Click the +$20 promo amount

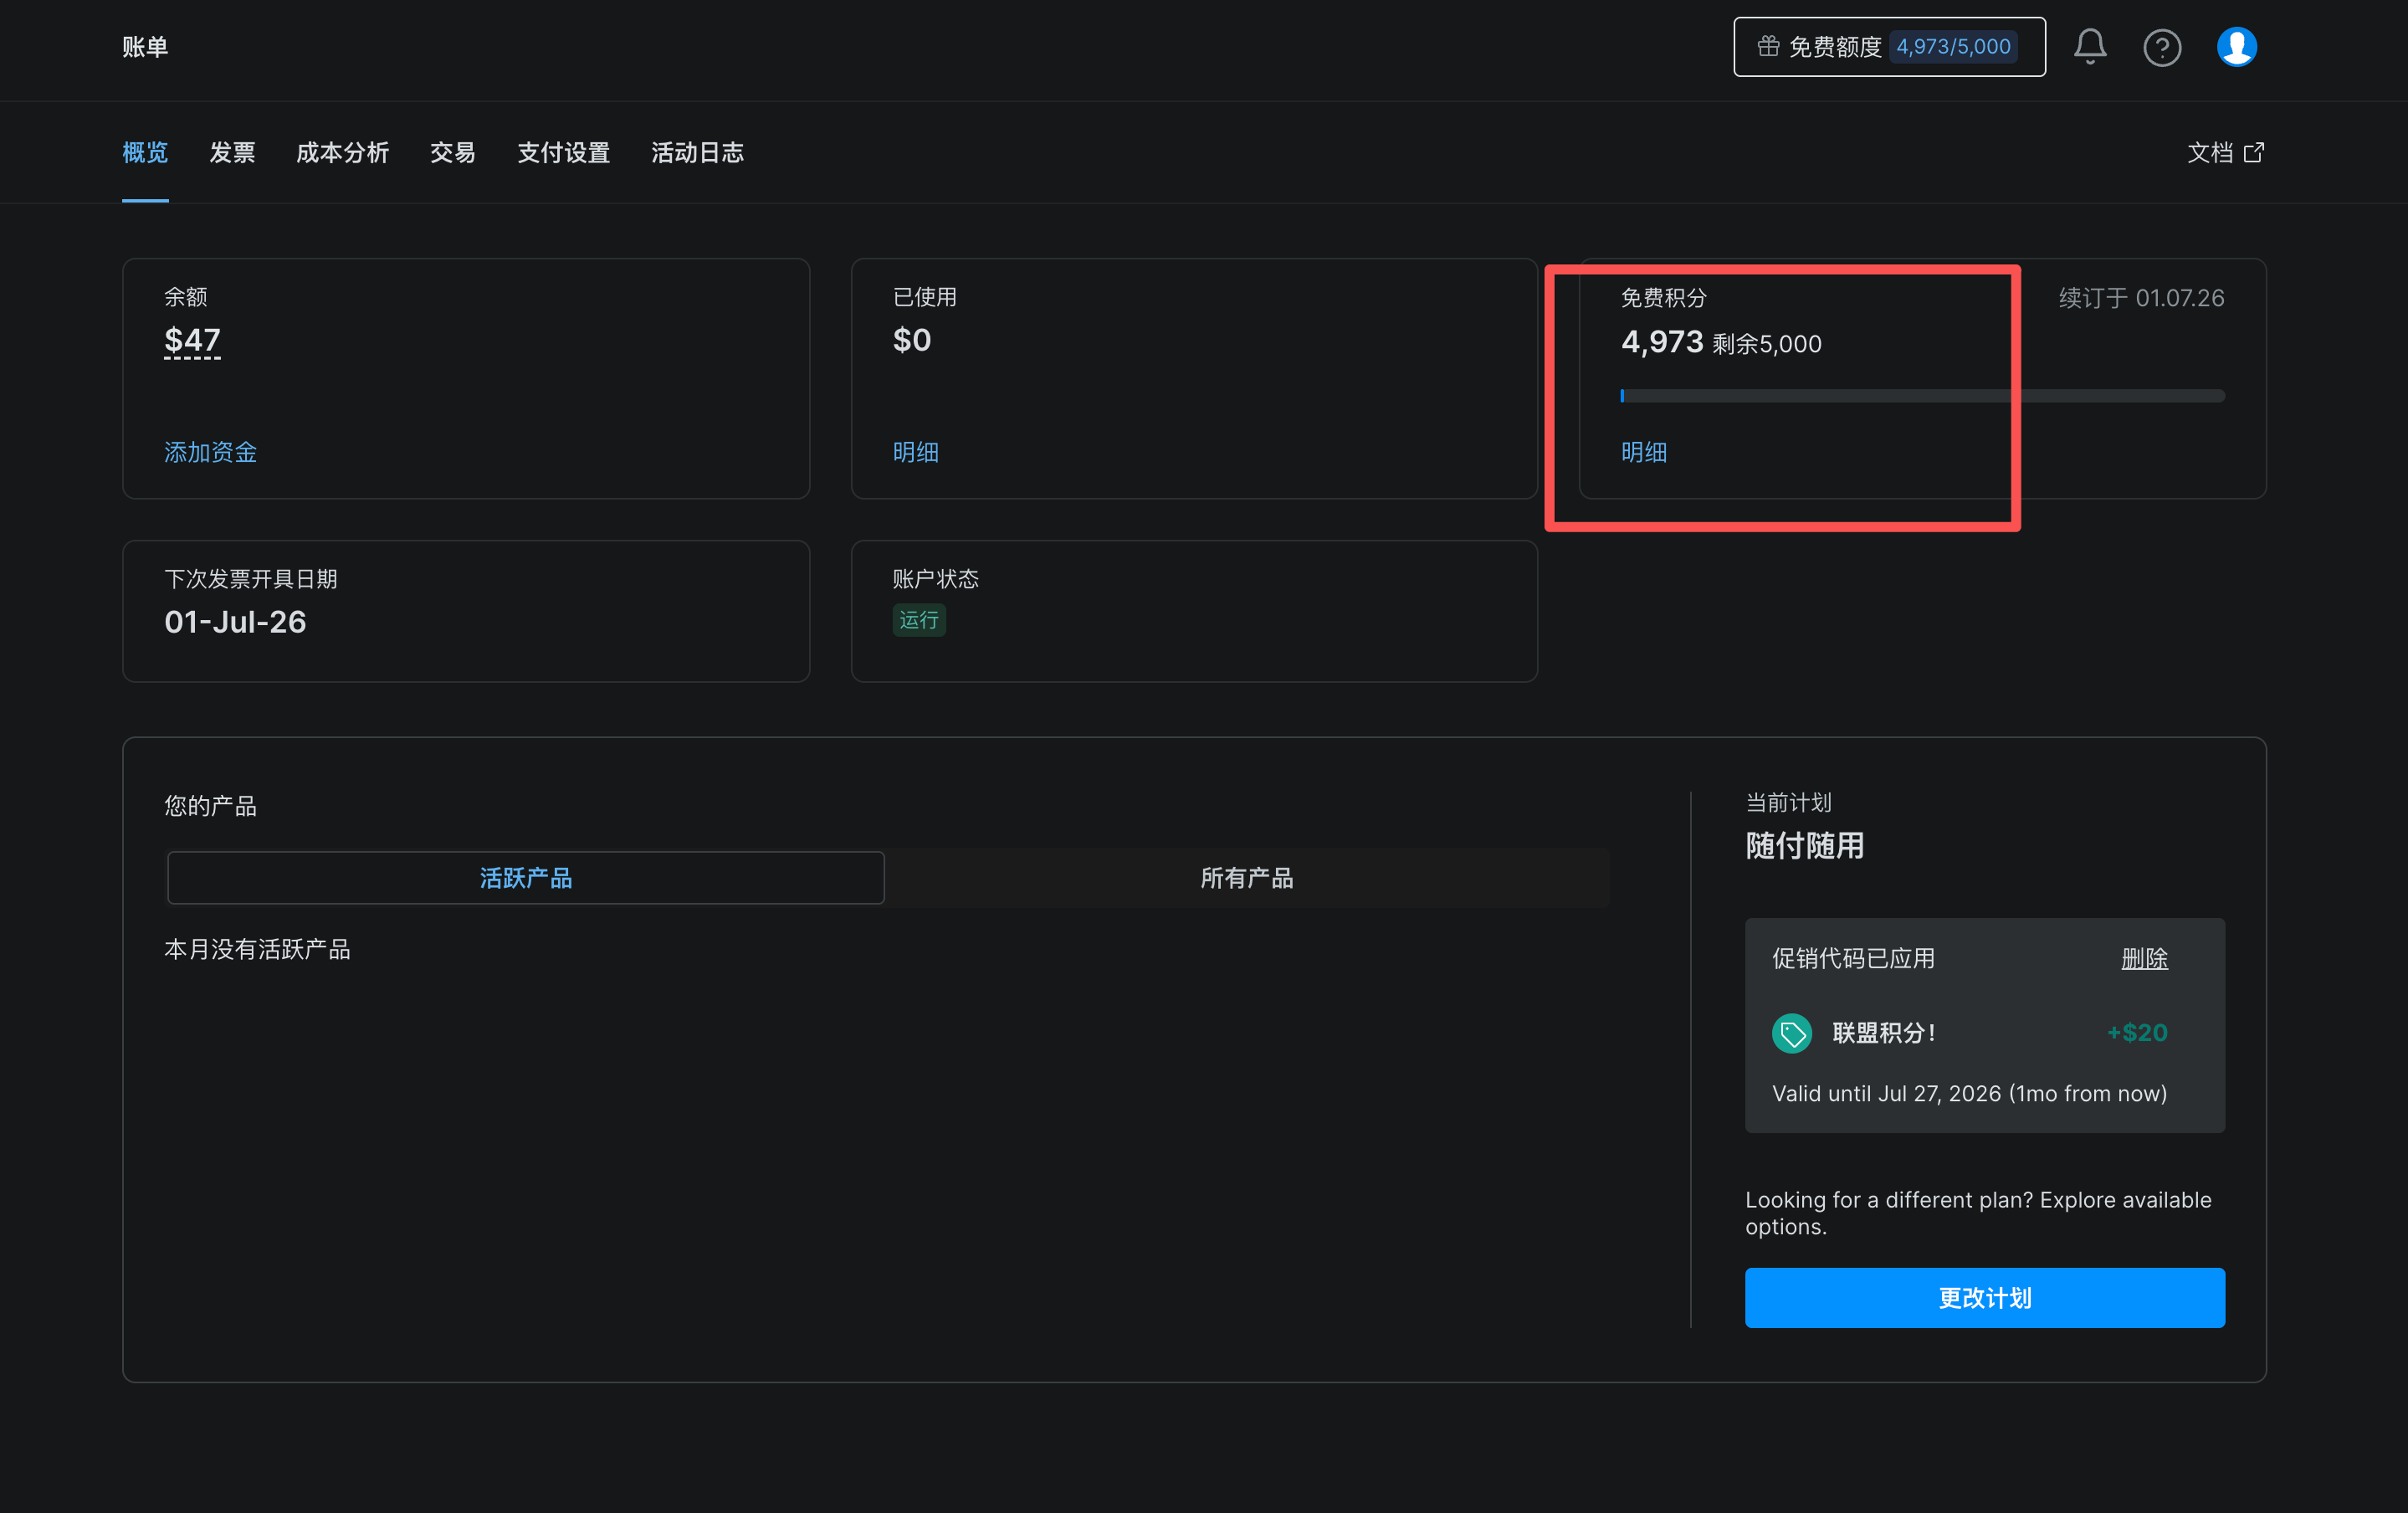click(2137, 1033)
